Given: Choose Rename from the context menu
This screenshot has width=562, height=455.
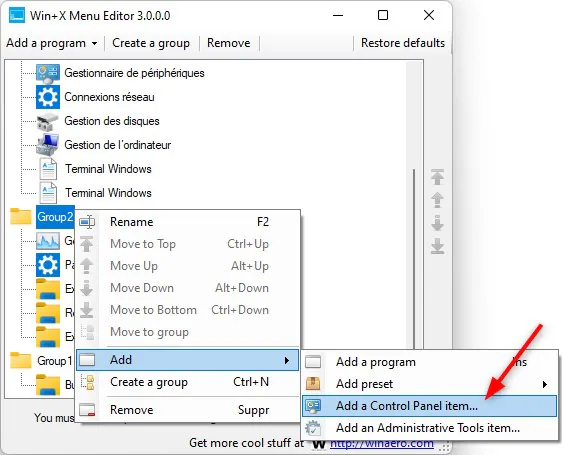Looking at the screenshot, I should [x=188, y=222].
